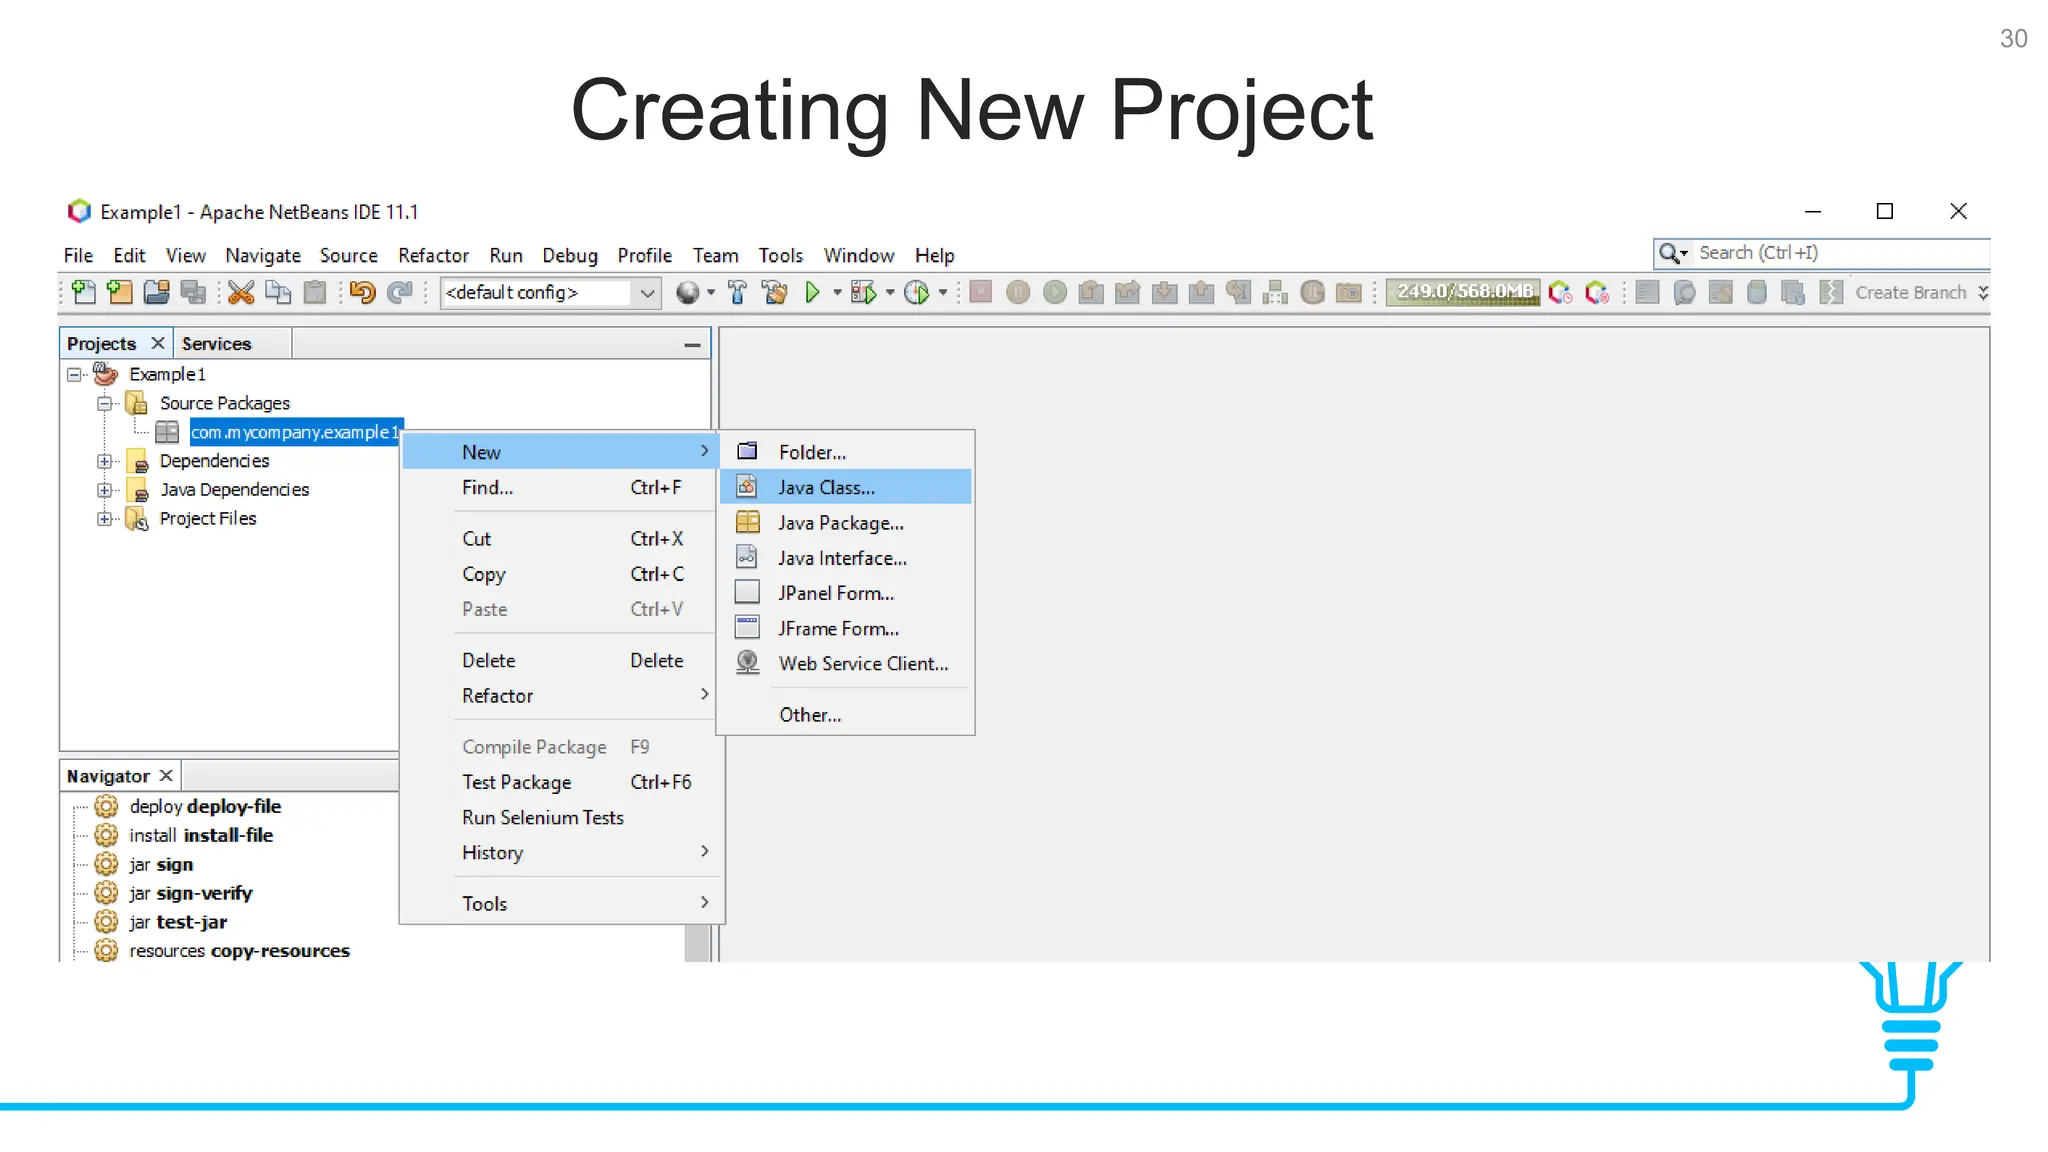Open the default config dropdown
Screen dimensions: 2048x1152
tap(647, 293)
